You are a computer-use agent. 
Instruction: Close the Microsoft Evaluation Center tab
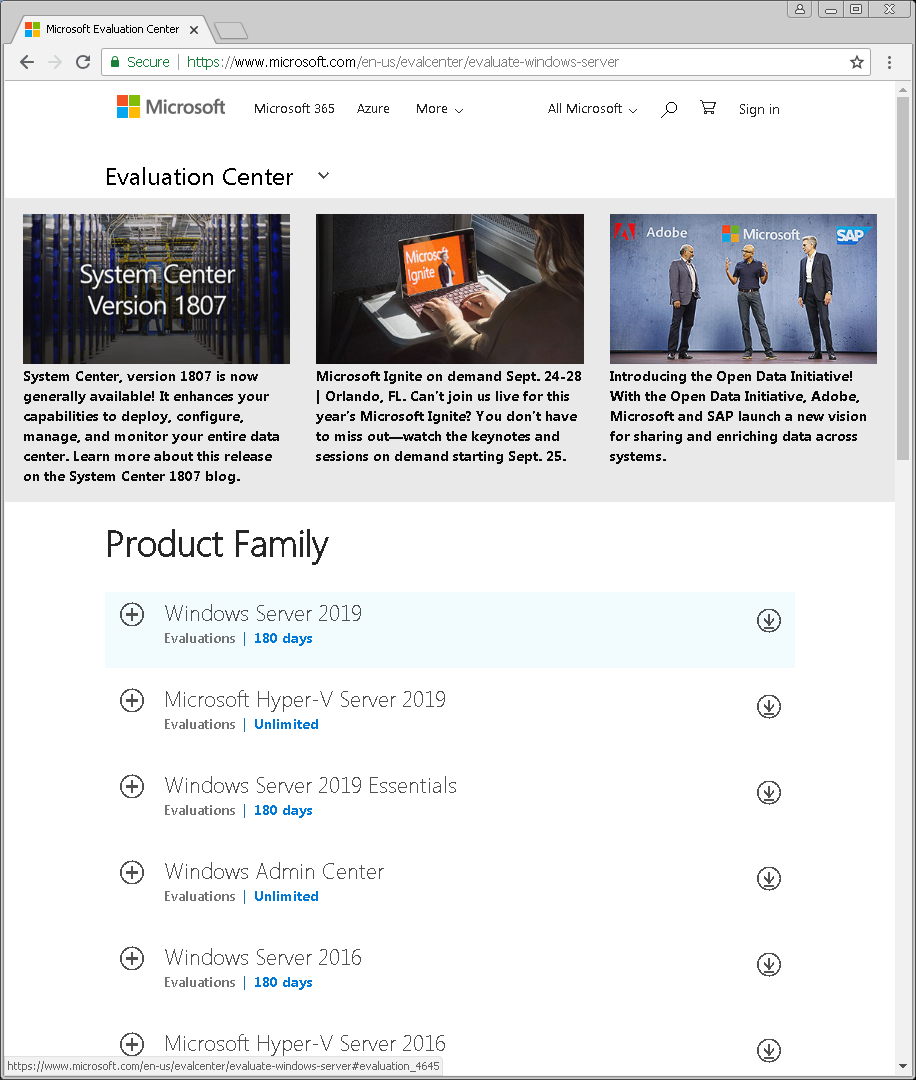194,30
